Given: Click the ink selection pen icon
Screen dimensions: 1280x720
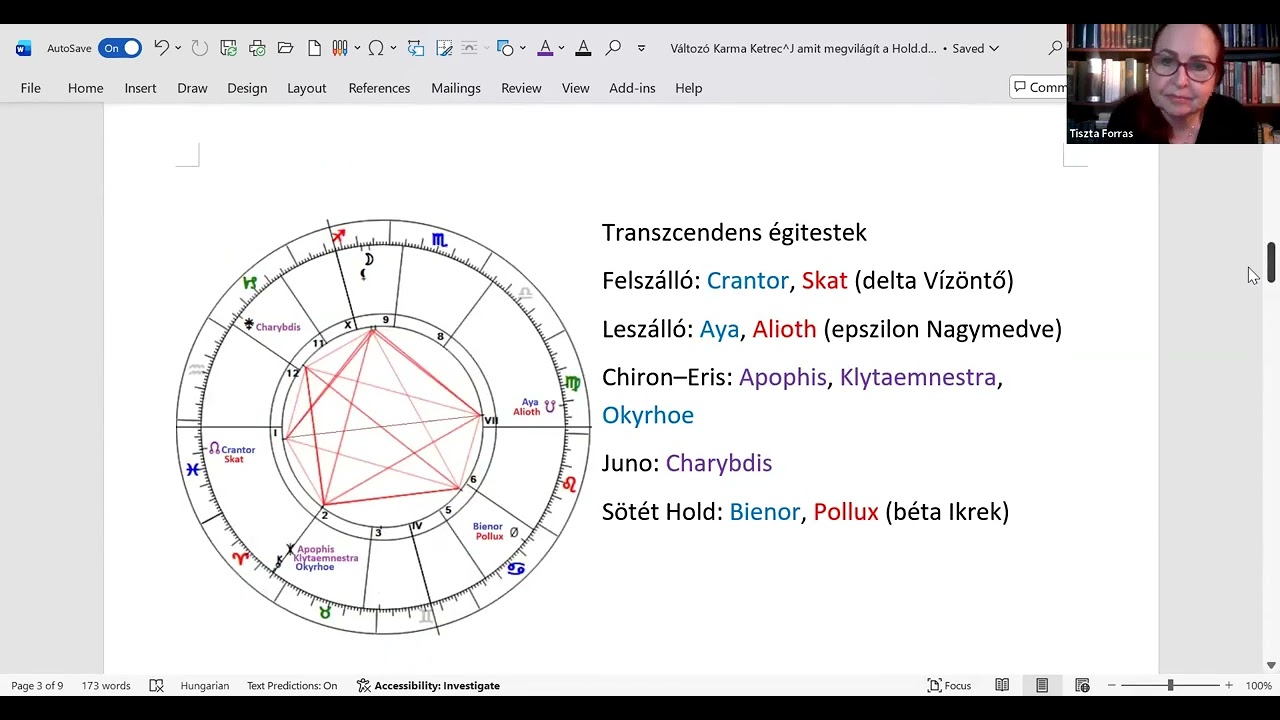Looking at the screenshot, I should (445, 48).
